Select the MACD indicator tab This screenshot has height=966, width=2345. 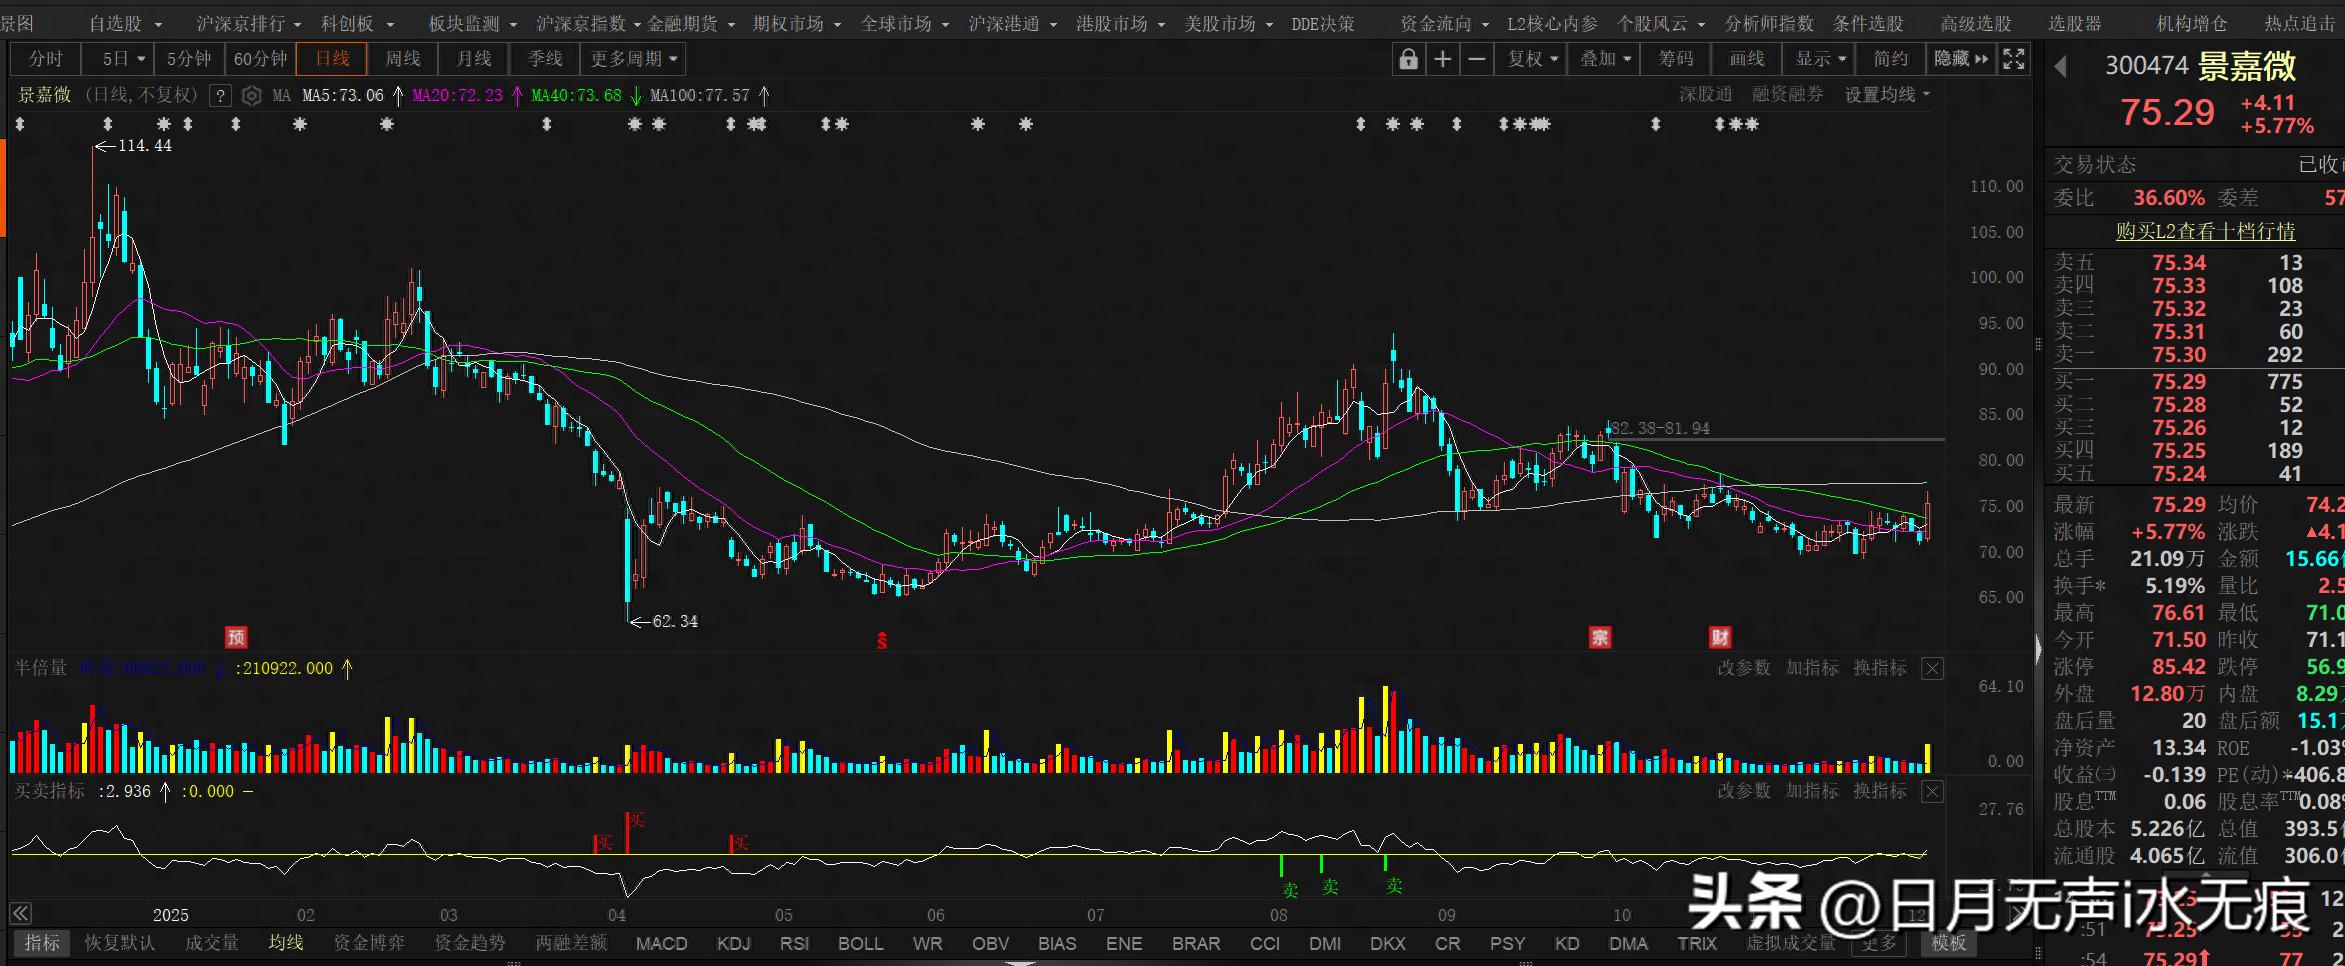click(x=661, y=943)
